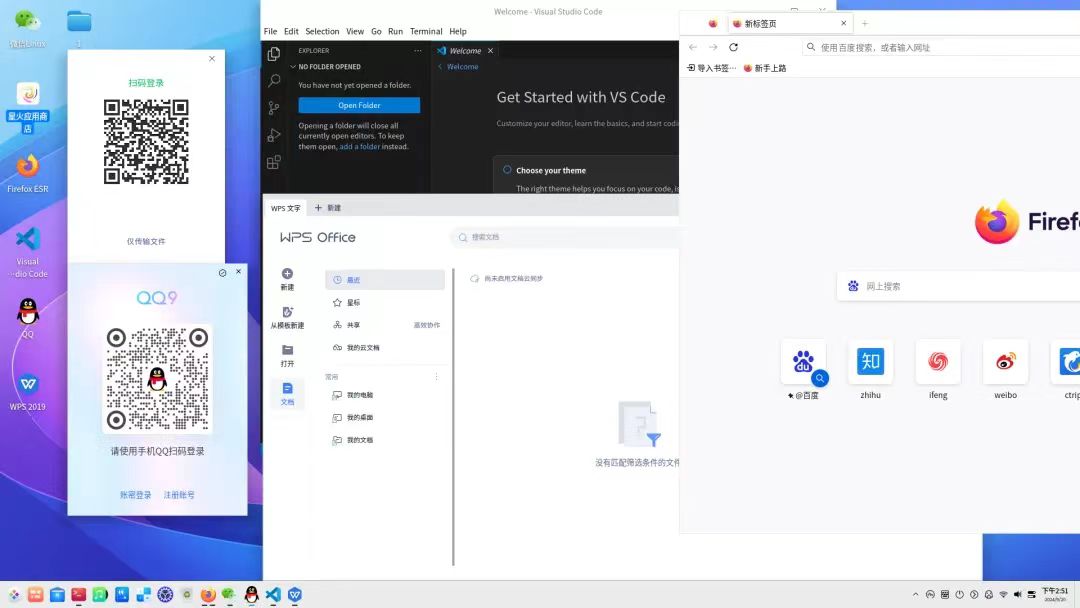The height and width of the screenshot is (608, 1080).
Task: Select 我的云文档 in WPS navigation
Action: tap(385, 348)
